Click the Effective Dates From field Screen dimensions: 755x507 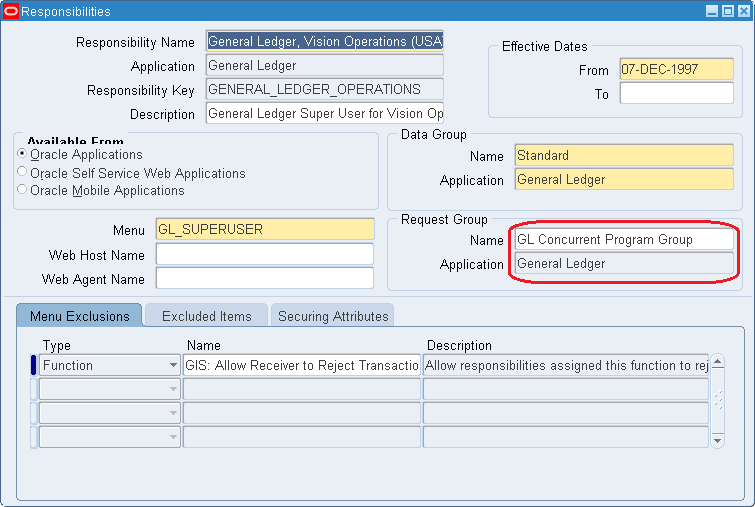coord(677,69)
